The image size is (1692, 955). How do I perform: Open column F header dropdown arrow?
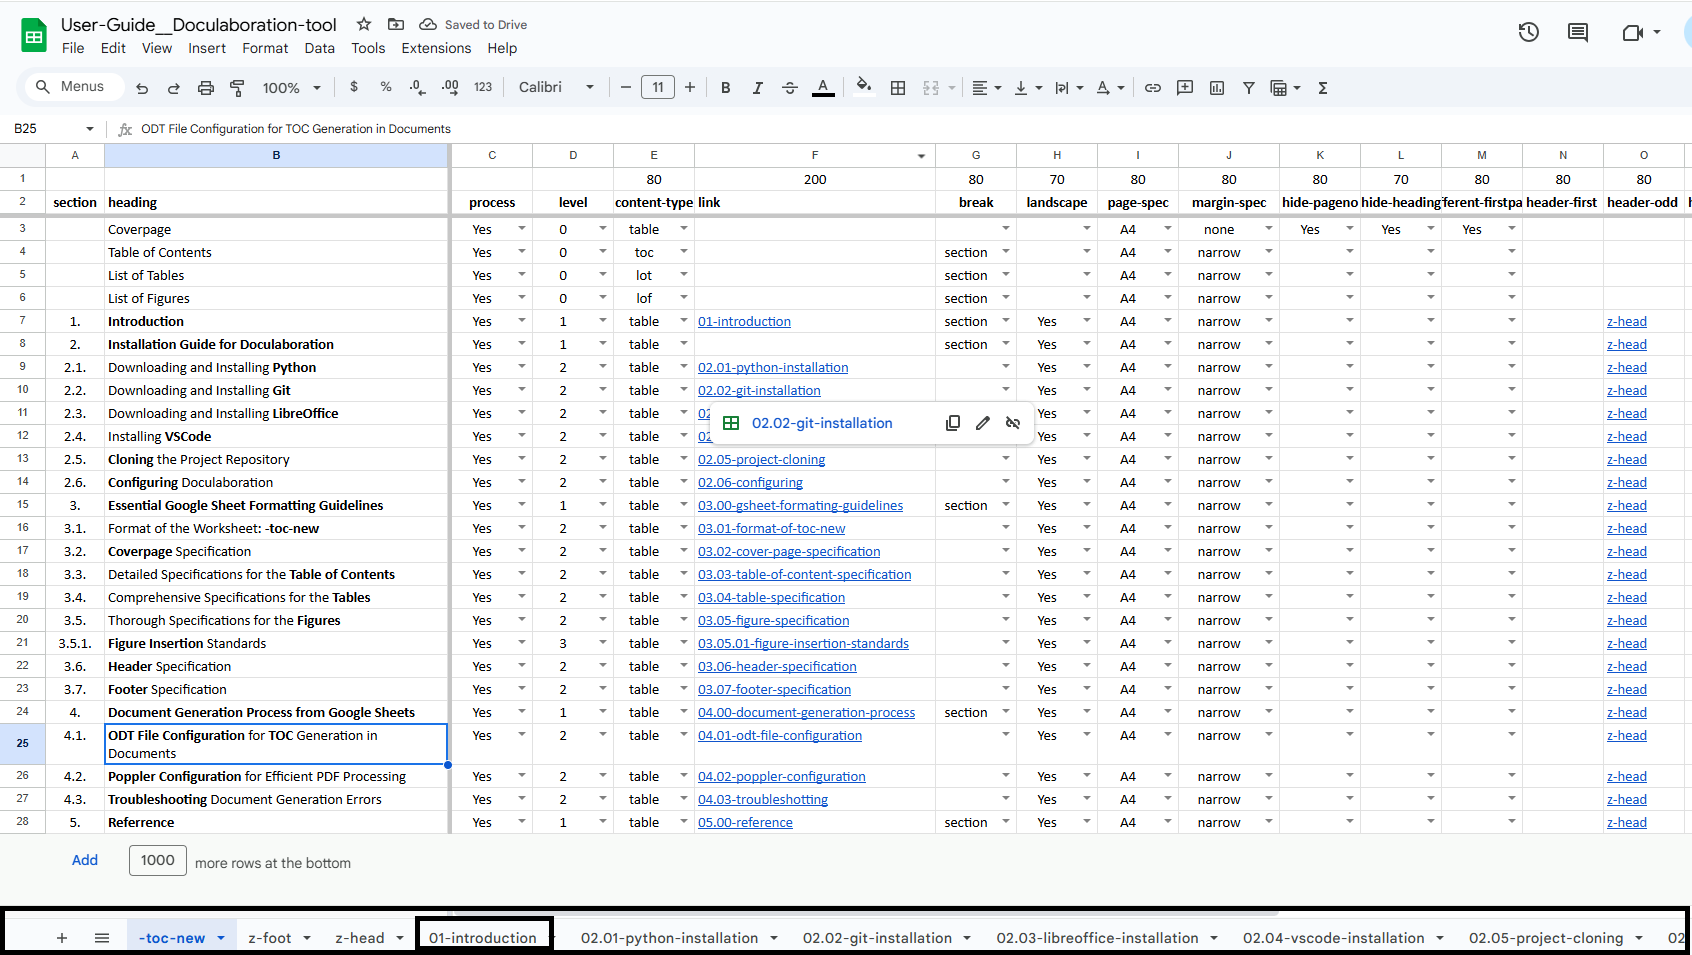click(x=921, y=156)
